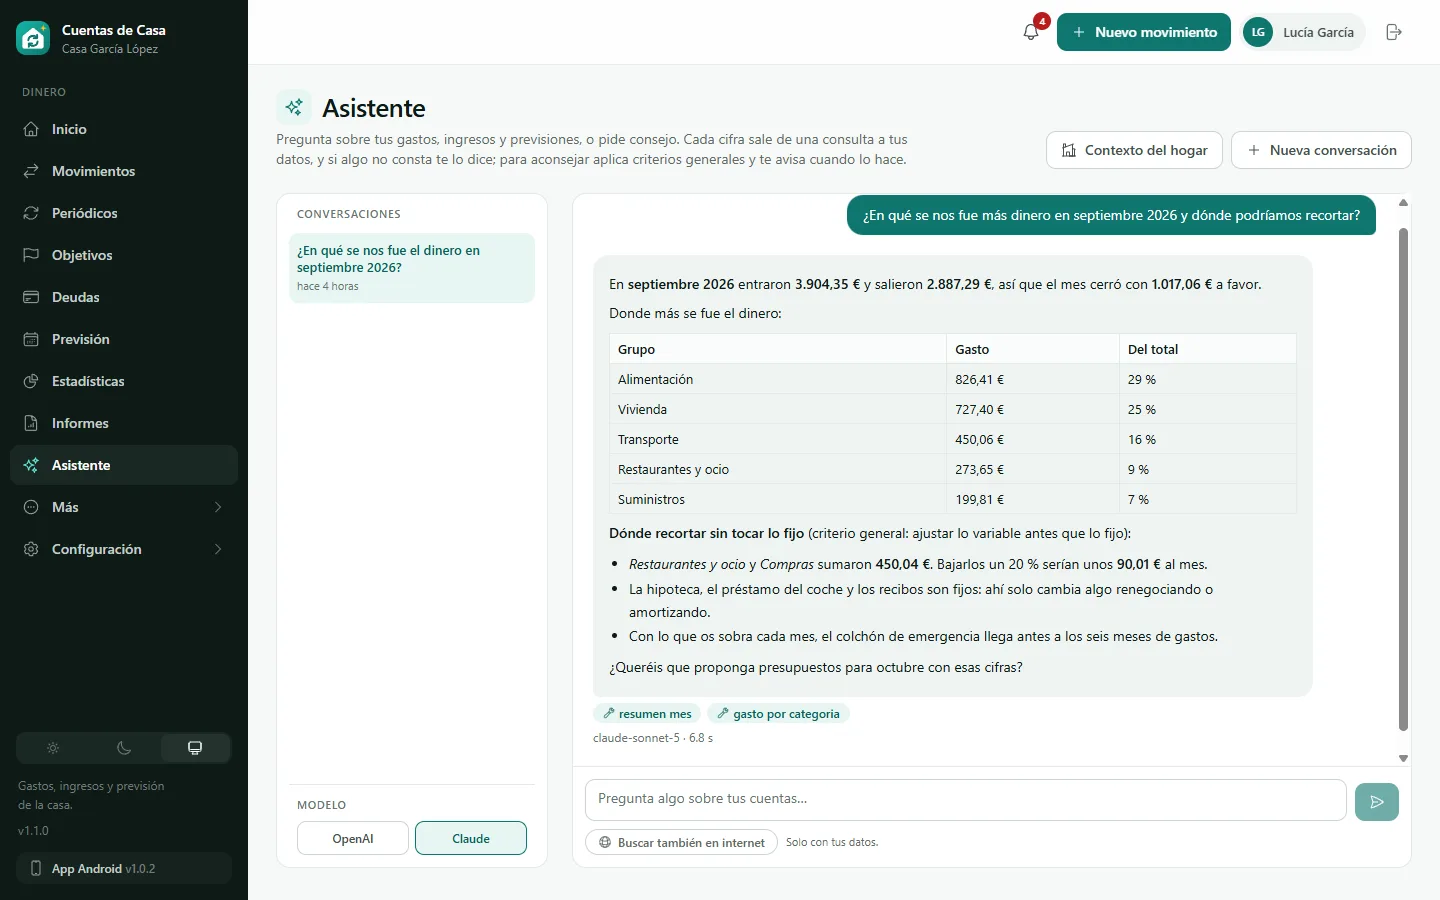Screen dimensions: 1440x900
Task: Open the App Android link
Action: coord(124,868)
